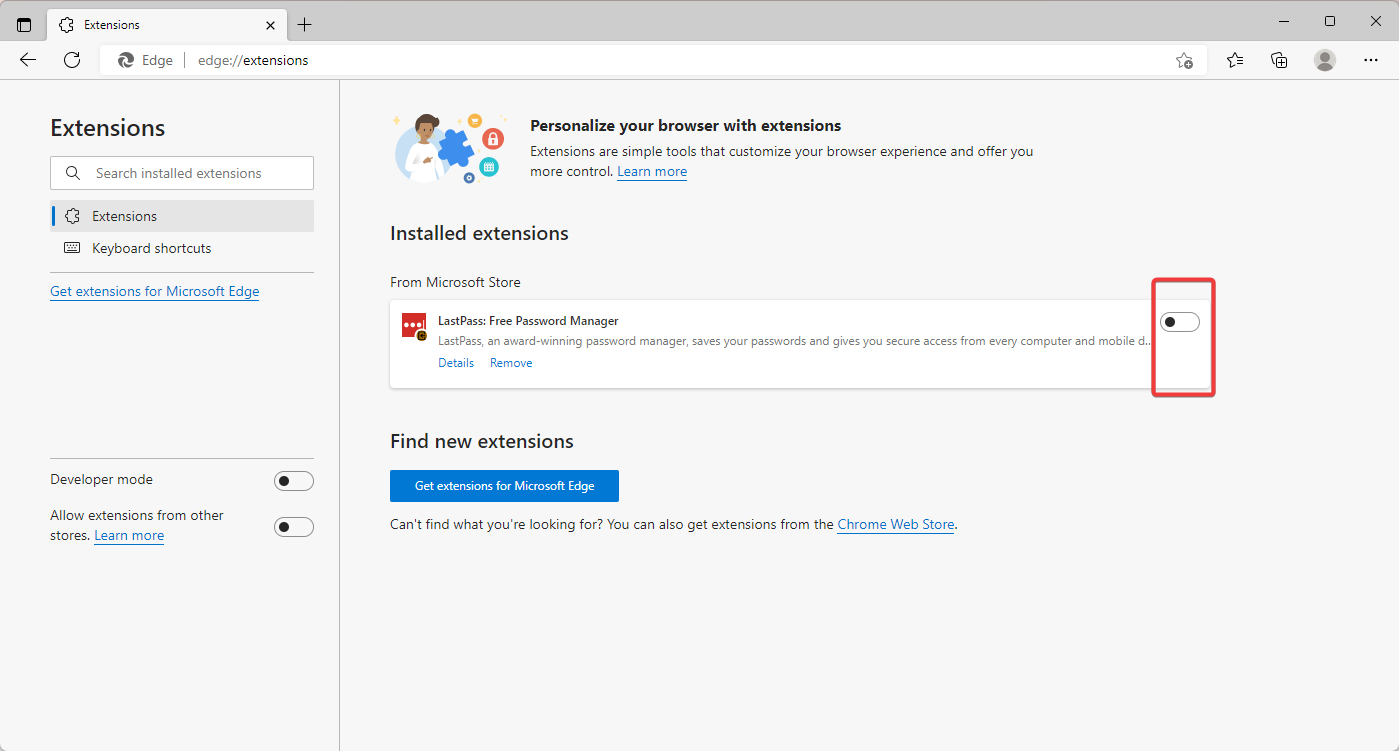Enable the LastPass extension toggle

tap(1180, 322)
